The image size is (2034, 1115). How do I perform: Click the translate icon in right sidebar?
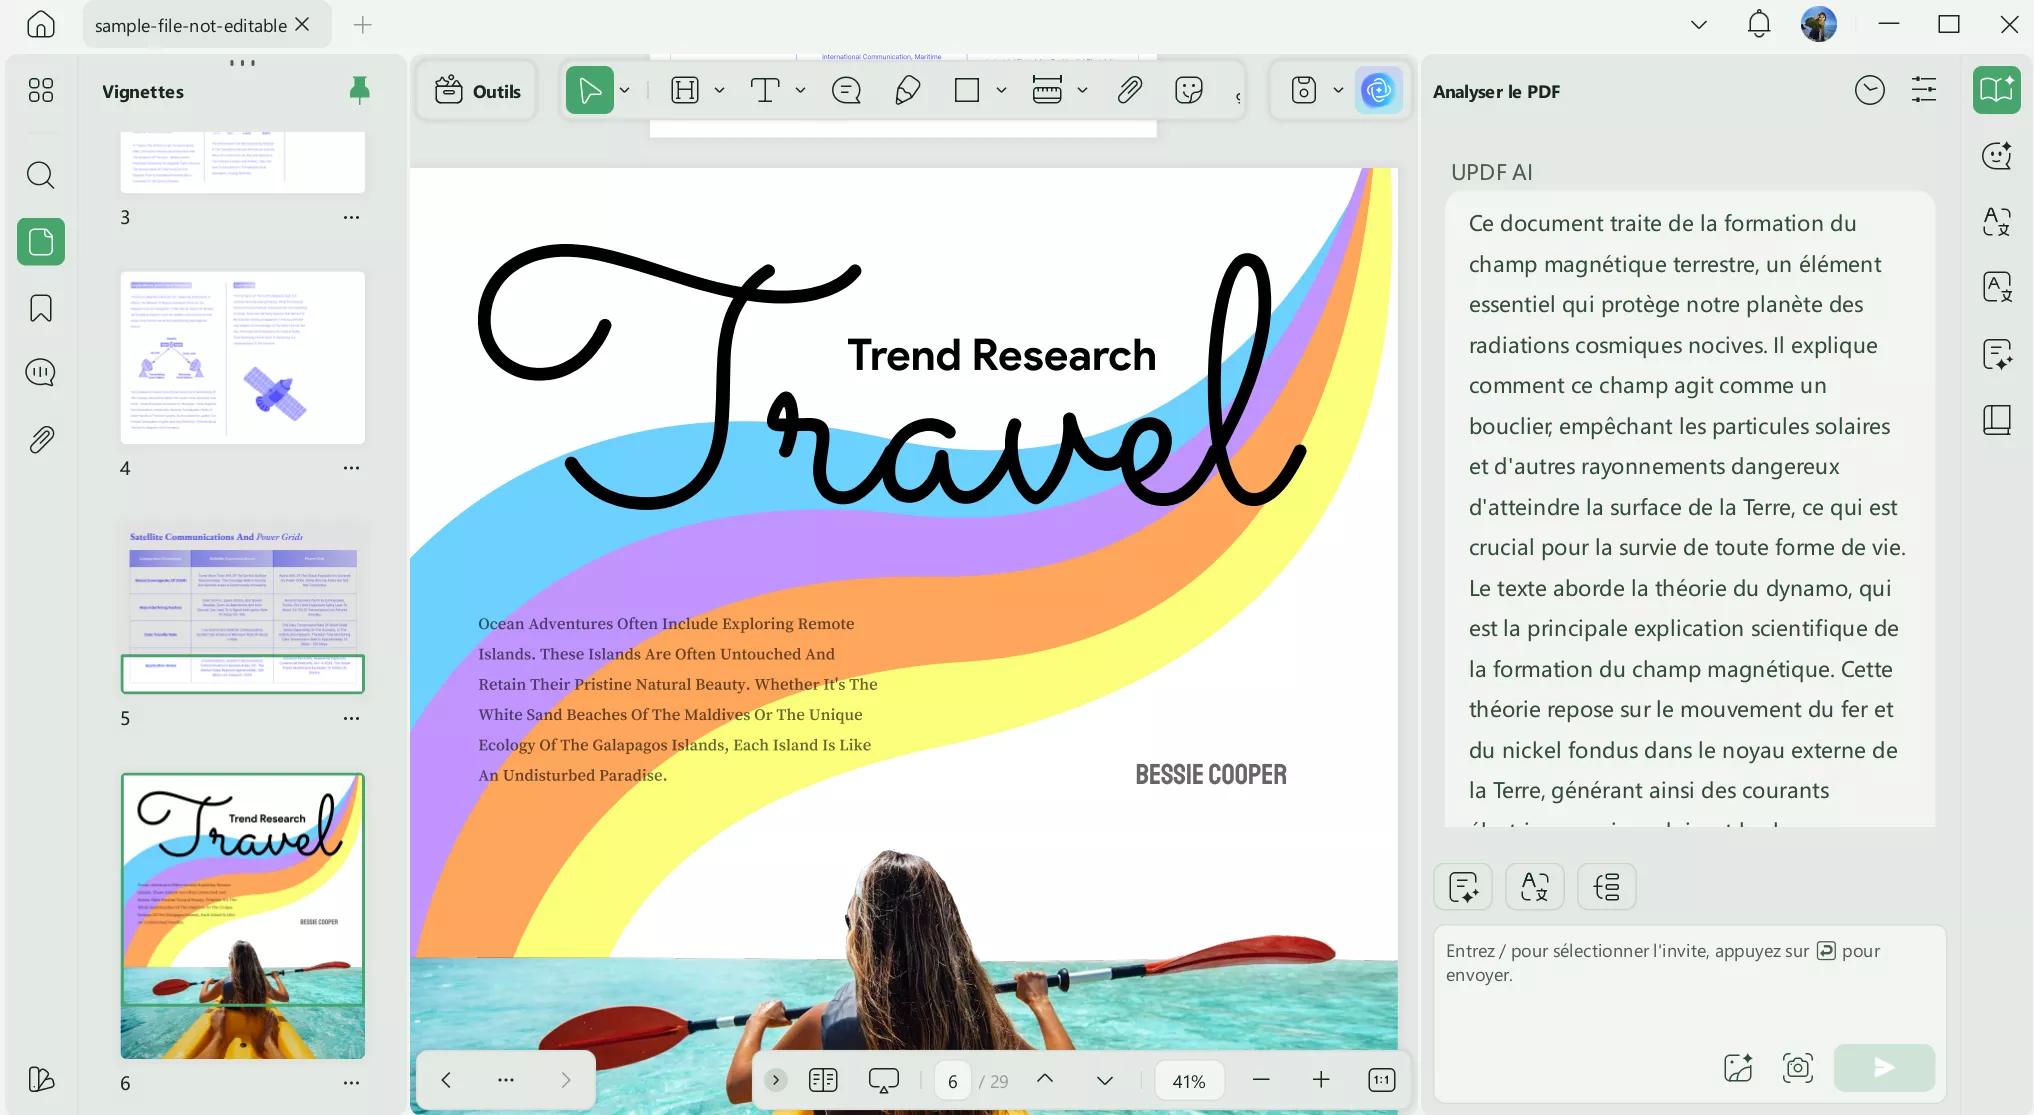click(x=1996, y=222)
